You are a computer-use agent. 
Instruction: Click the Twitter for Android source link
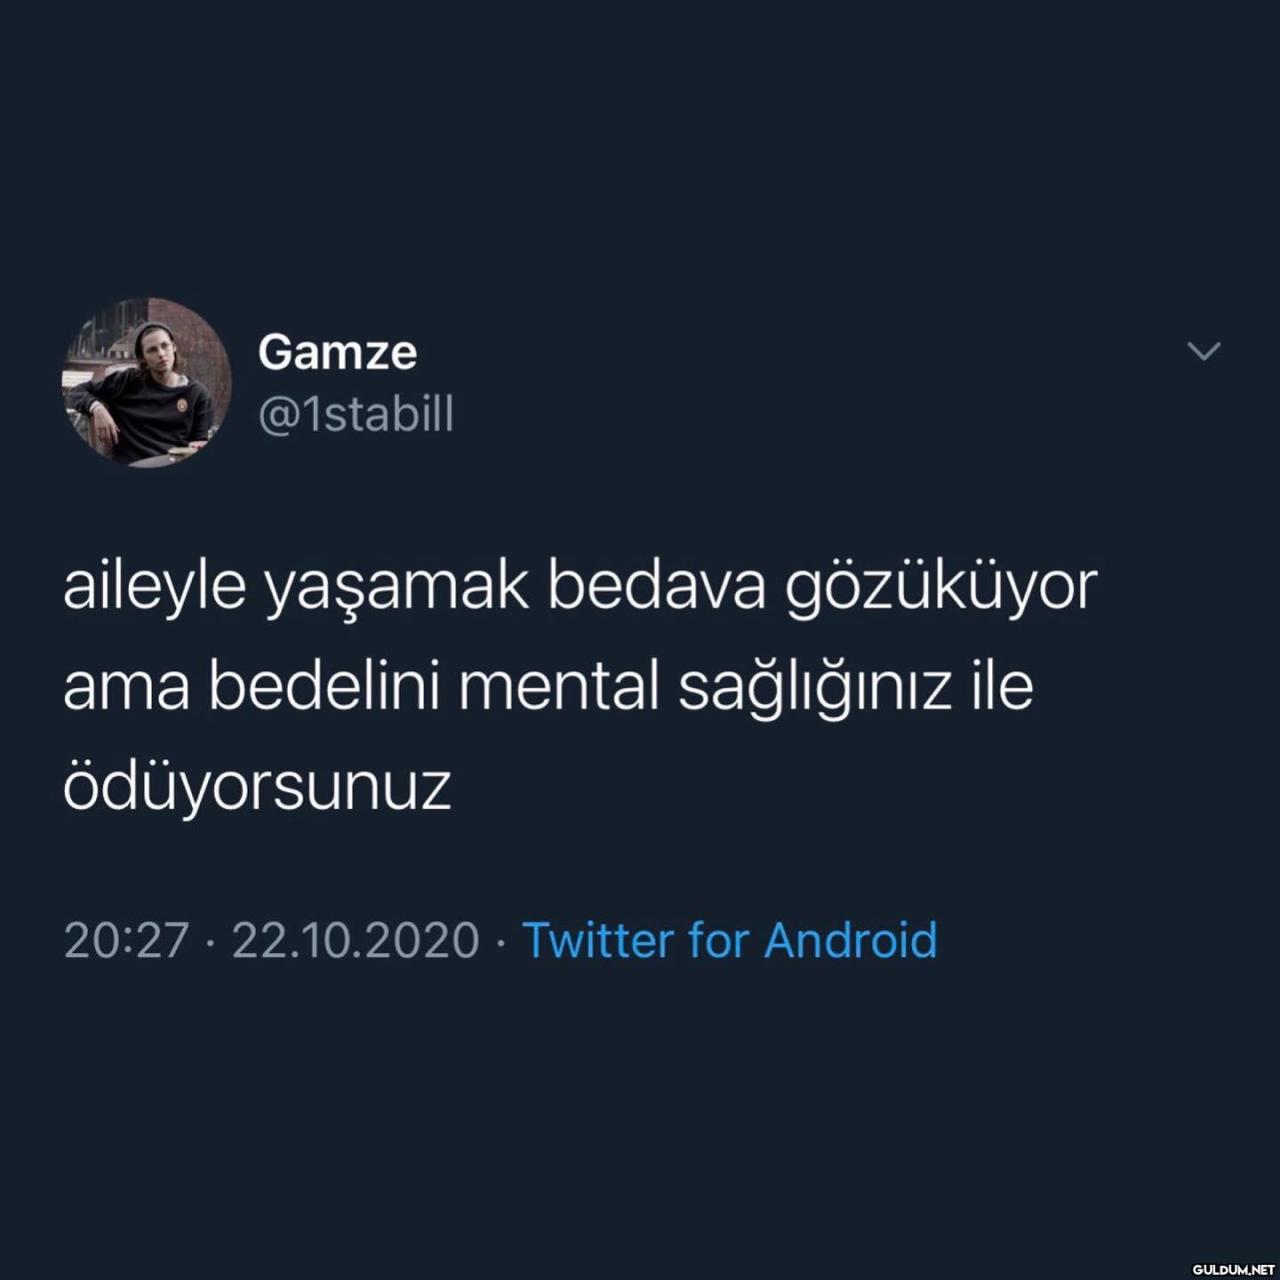tap(730, 940)
